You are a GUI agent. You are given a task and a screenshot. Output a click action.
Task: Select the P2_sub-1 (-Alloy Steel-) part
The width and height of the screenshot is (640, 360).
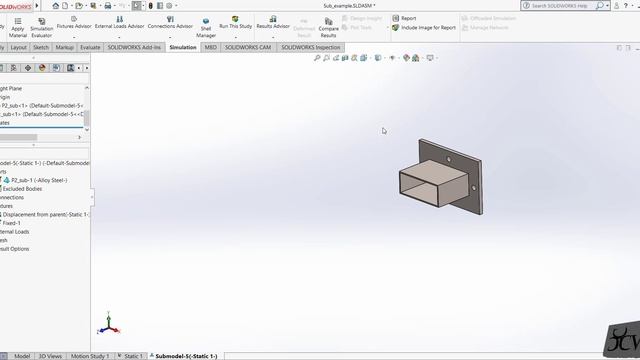pyautogui.click(x=35, y=180)
